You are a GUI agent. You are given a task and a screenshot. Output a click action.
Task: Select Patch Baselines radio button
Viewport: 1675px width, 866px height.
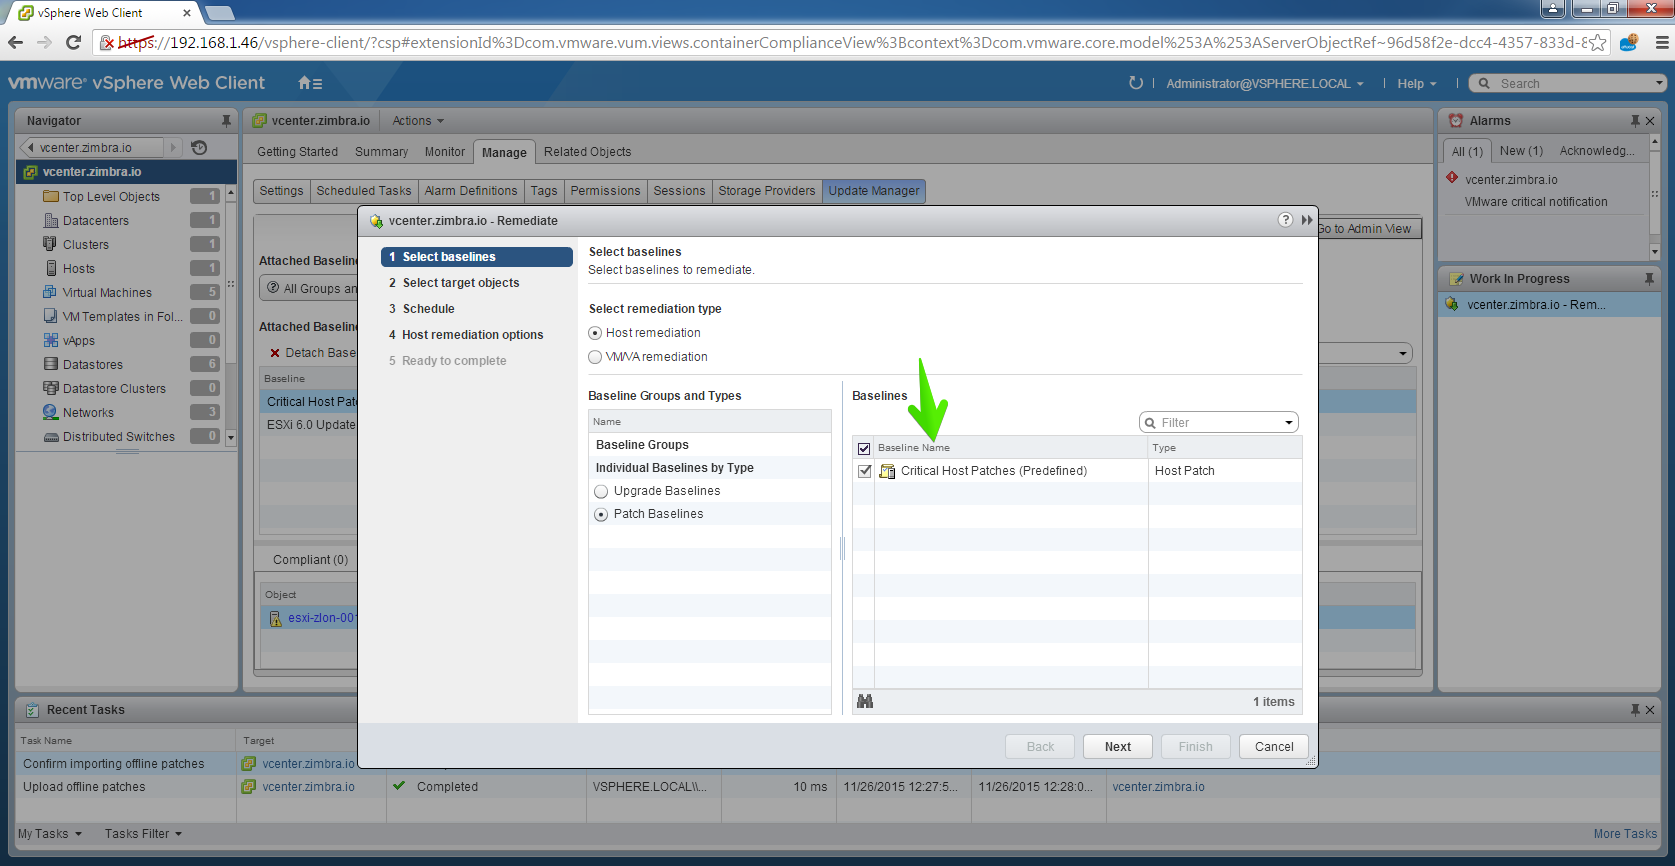click(601, 514)
